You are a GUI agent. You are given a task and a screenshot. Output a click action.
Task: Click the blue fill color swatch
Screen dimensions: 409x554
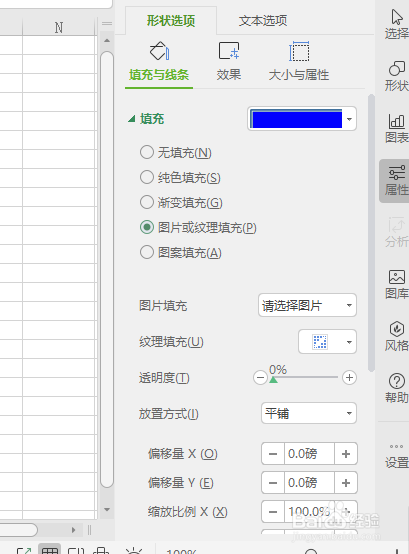pyautogui.click(x=296, y=118)
